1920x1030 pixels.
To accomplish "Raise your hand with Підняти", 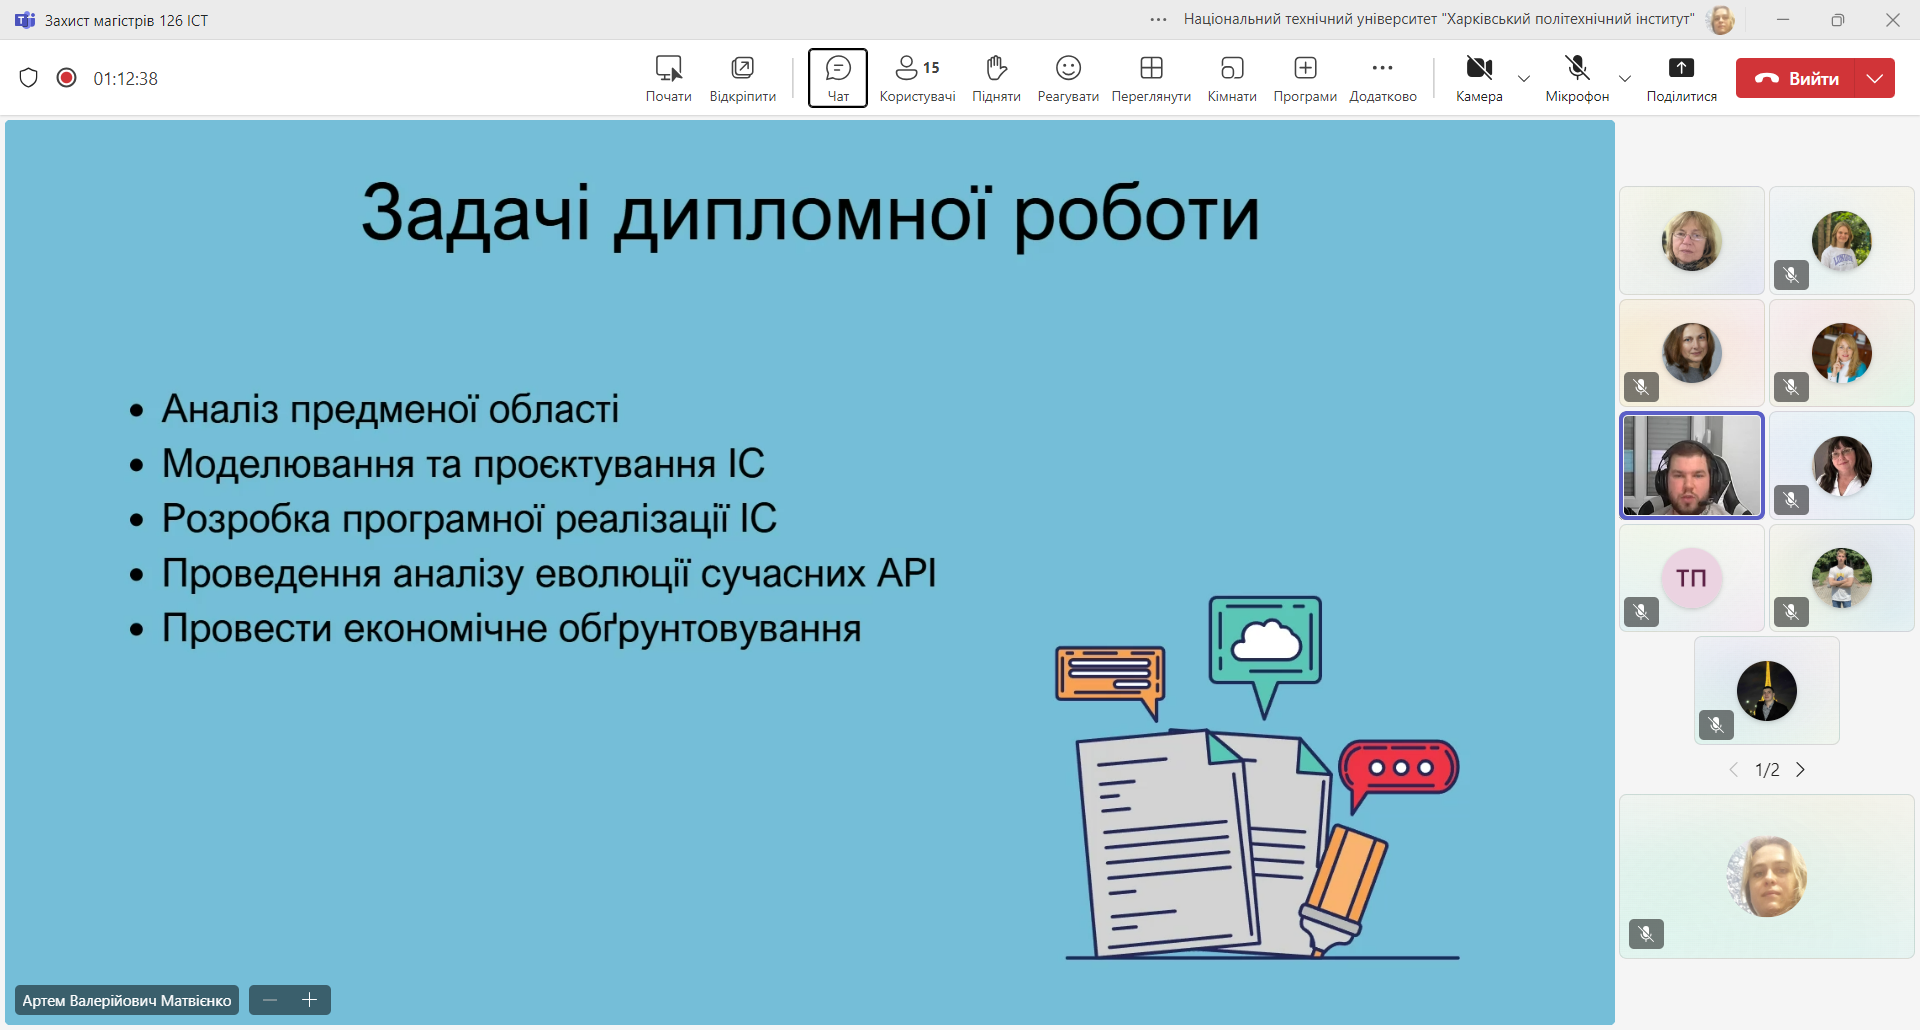I will click(996, 78).
